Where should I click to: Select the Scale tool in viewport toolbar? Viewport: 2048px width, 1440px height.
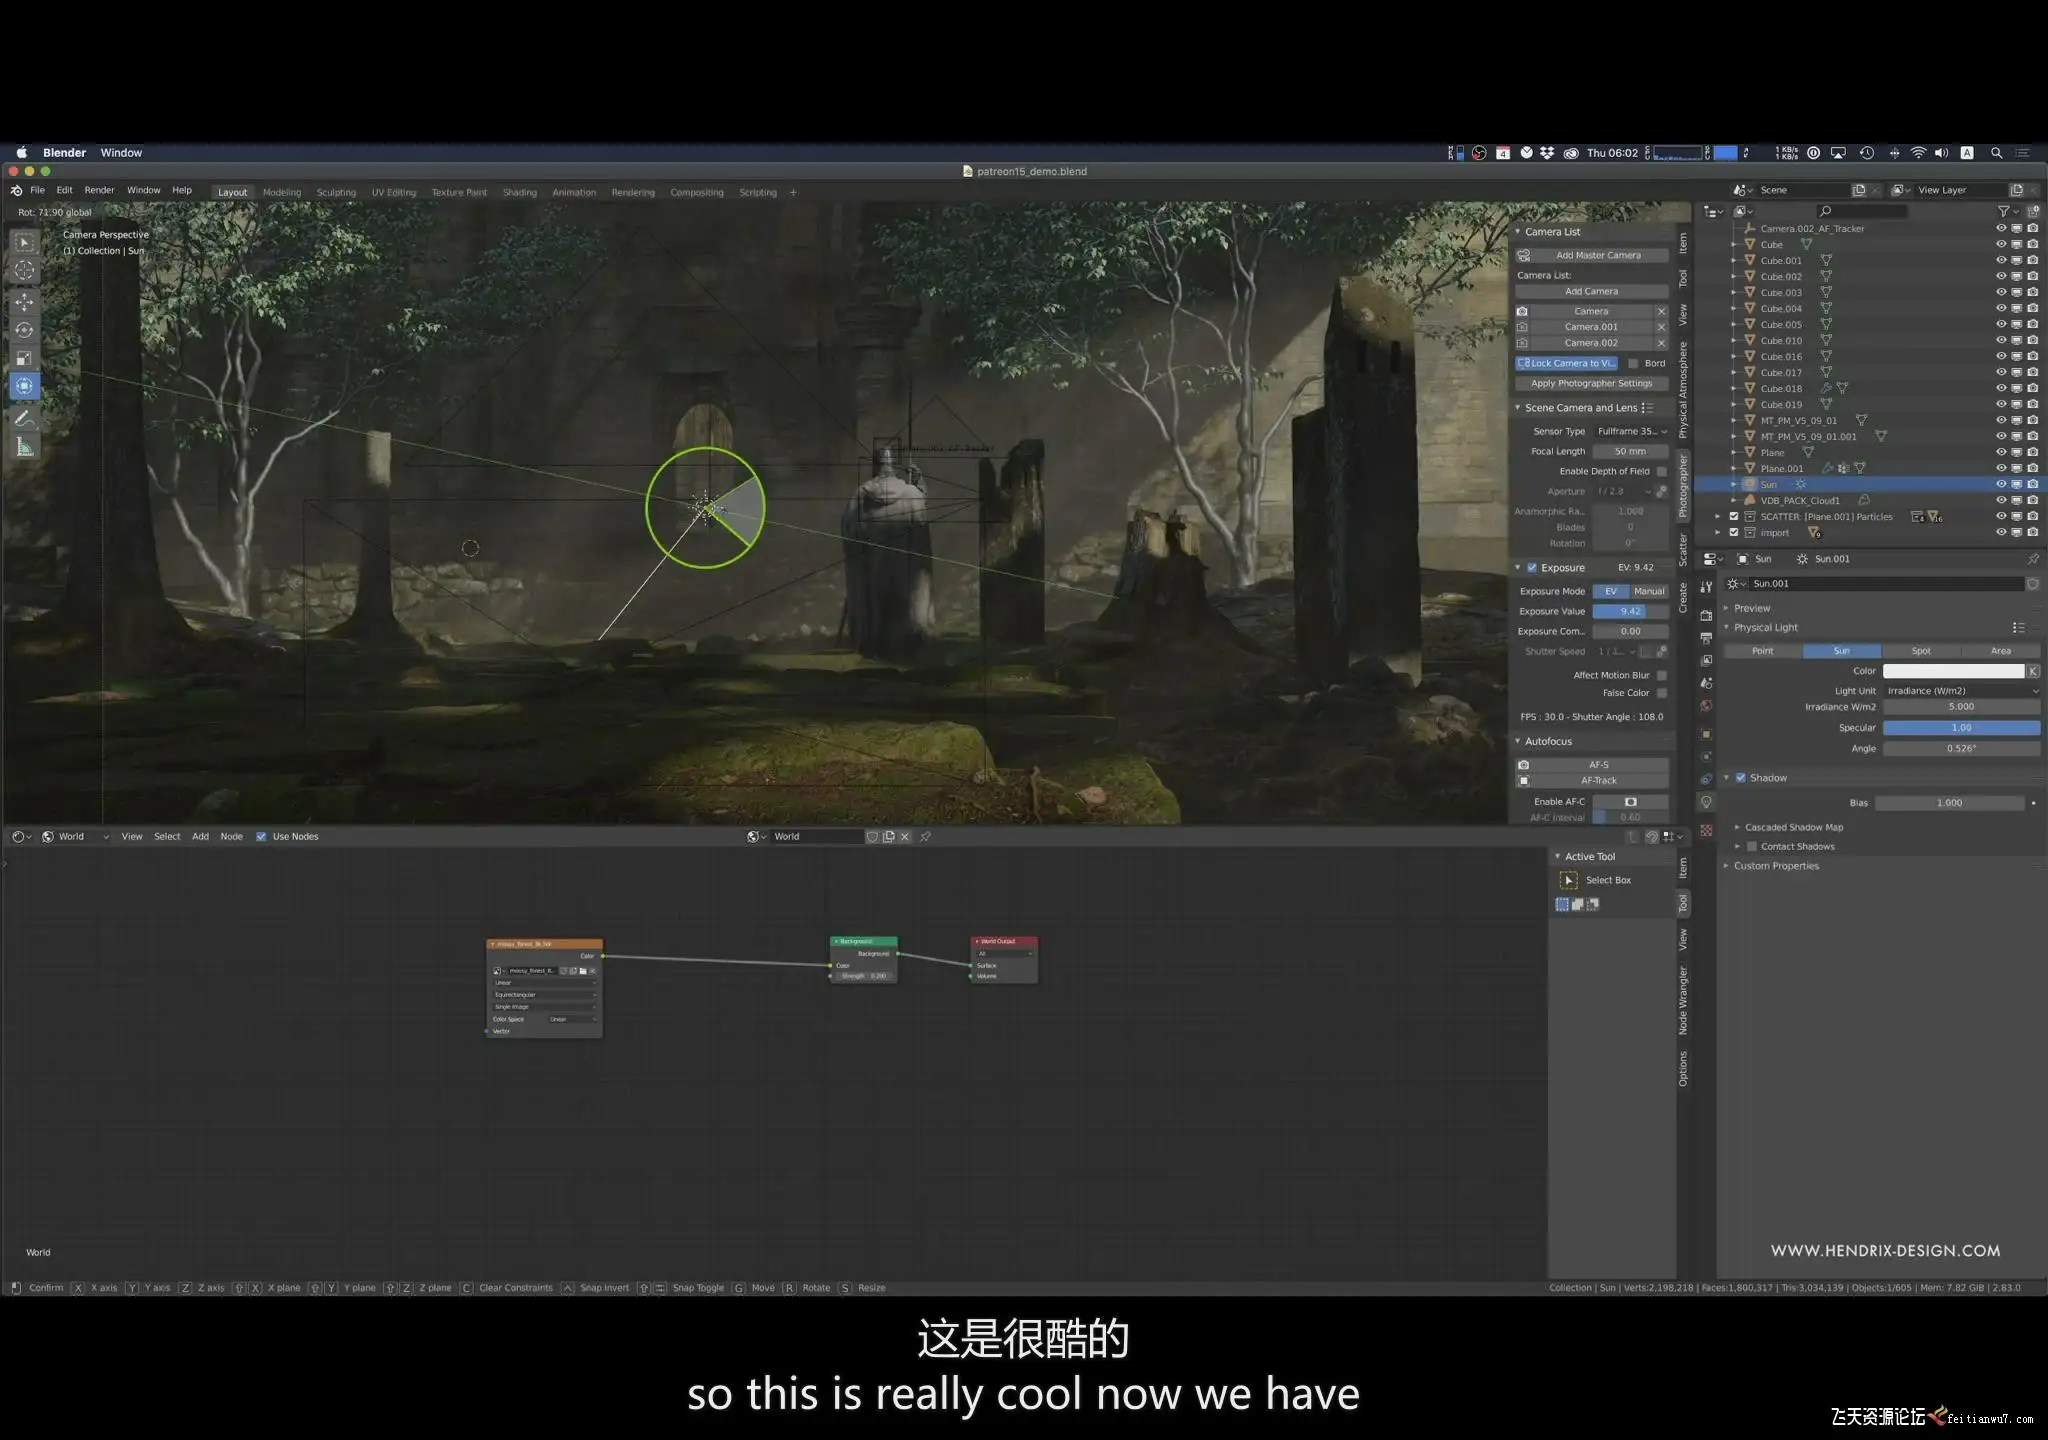point(25,358)
